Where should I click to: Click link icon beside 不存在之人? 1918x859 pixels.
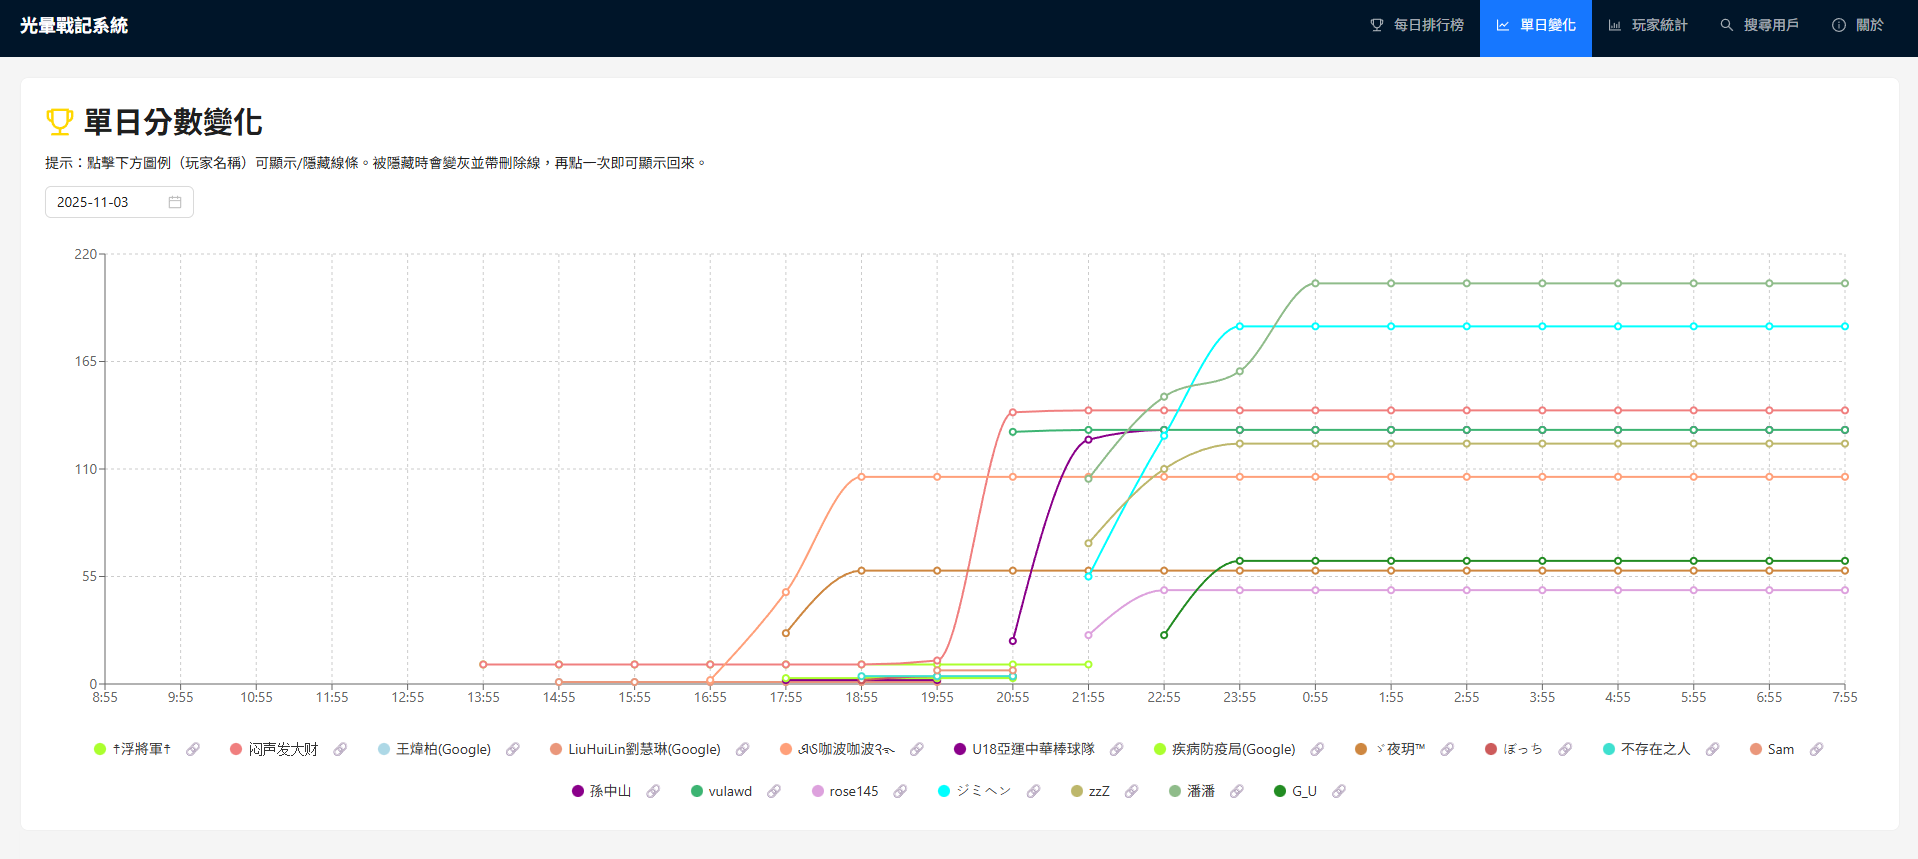[x=1712, y=749]
